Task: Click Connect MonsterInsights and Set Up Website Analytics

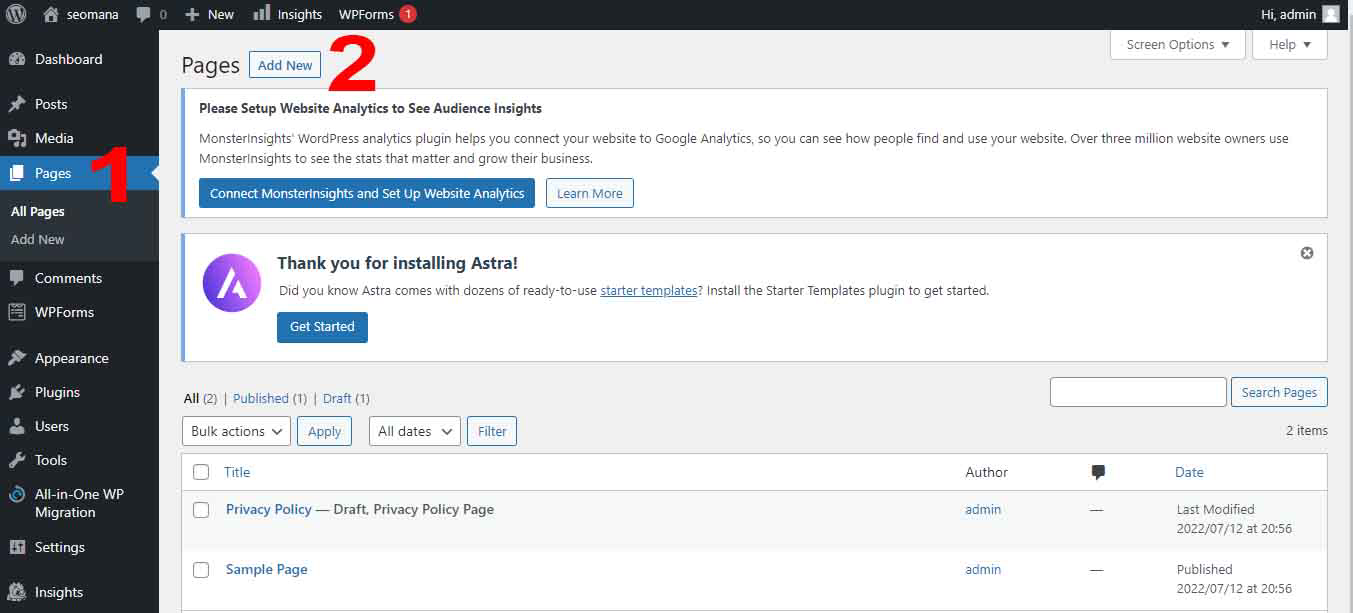Action: point(367,193)
